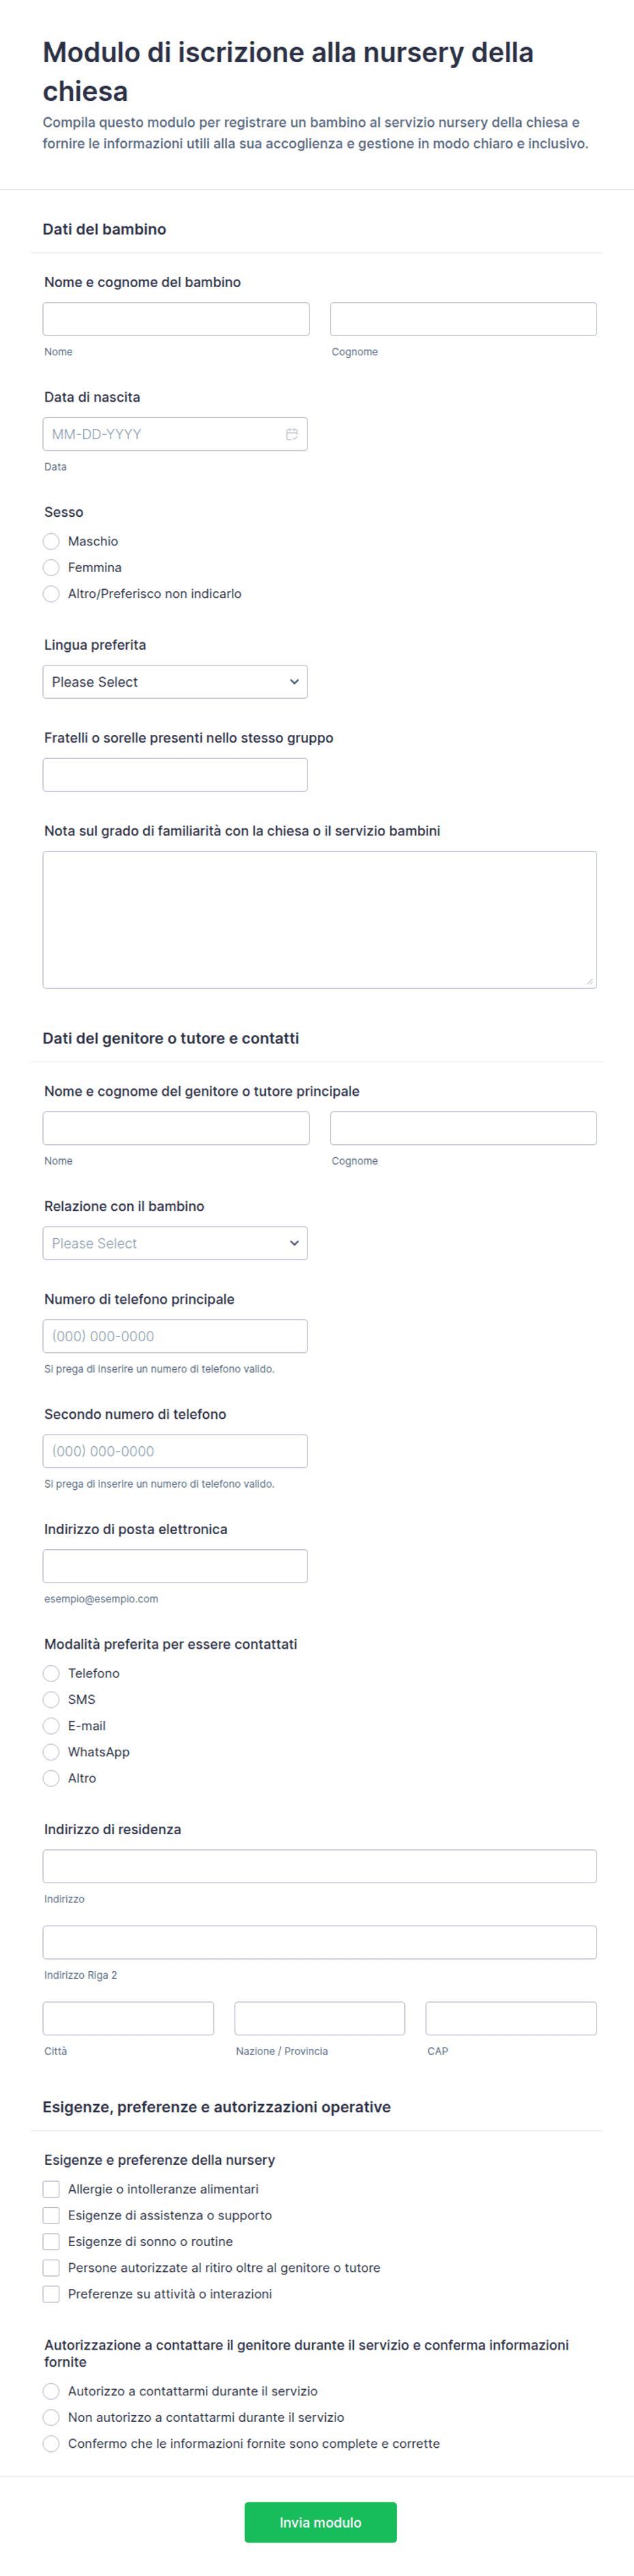Screen dimensions: 634x2576
Task: Check Allergie o intolleranze alimentari
Action: pos(51,2189)
